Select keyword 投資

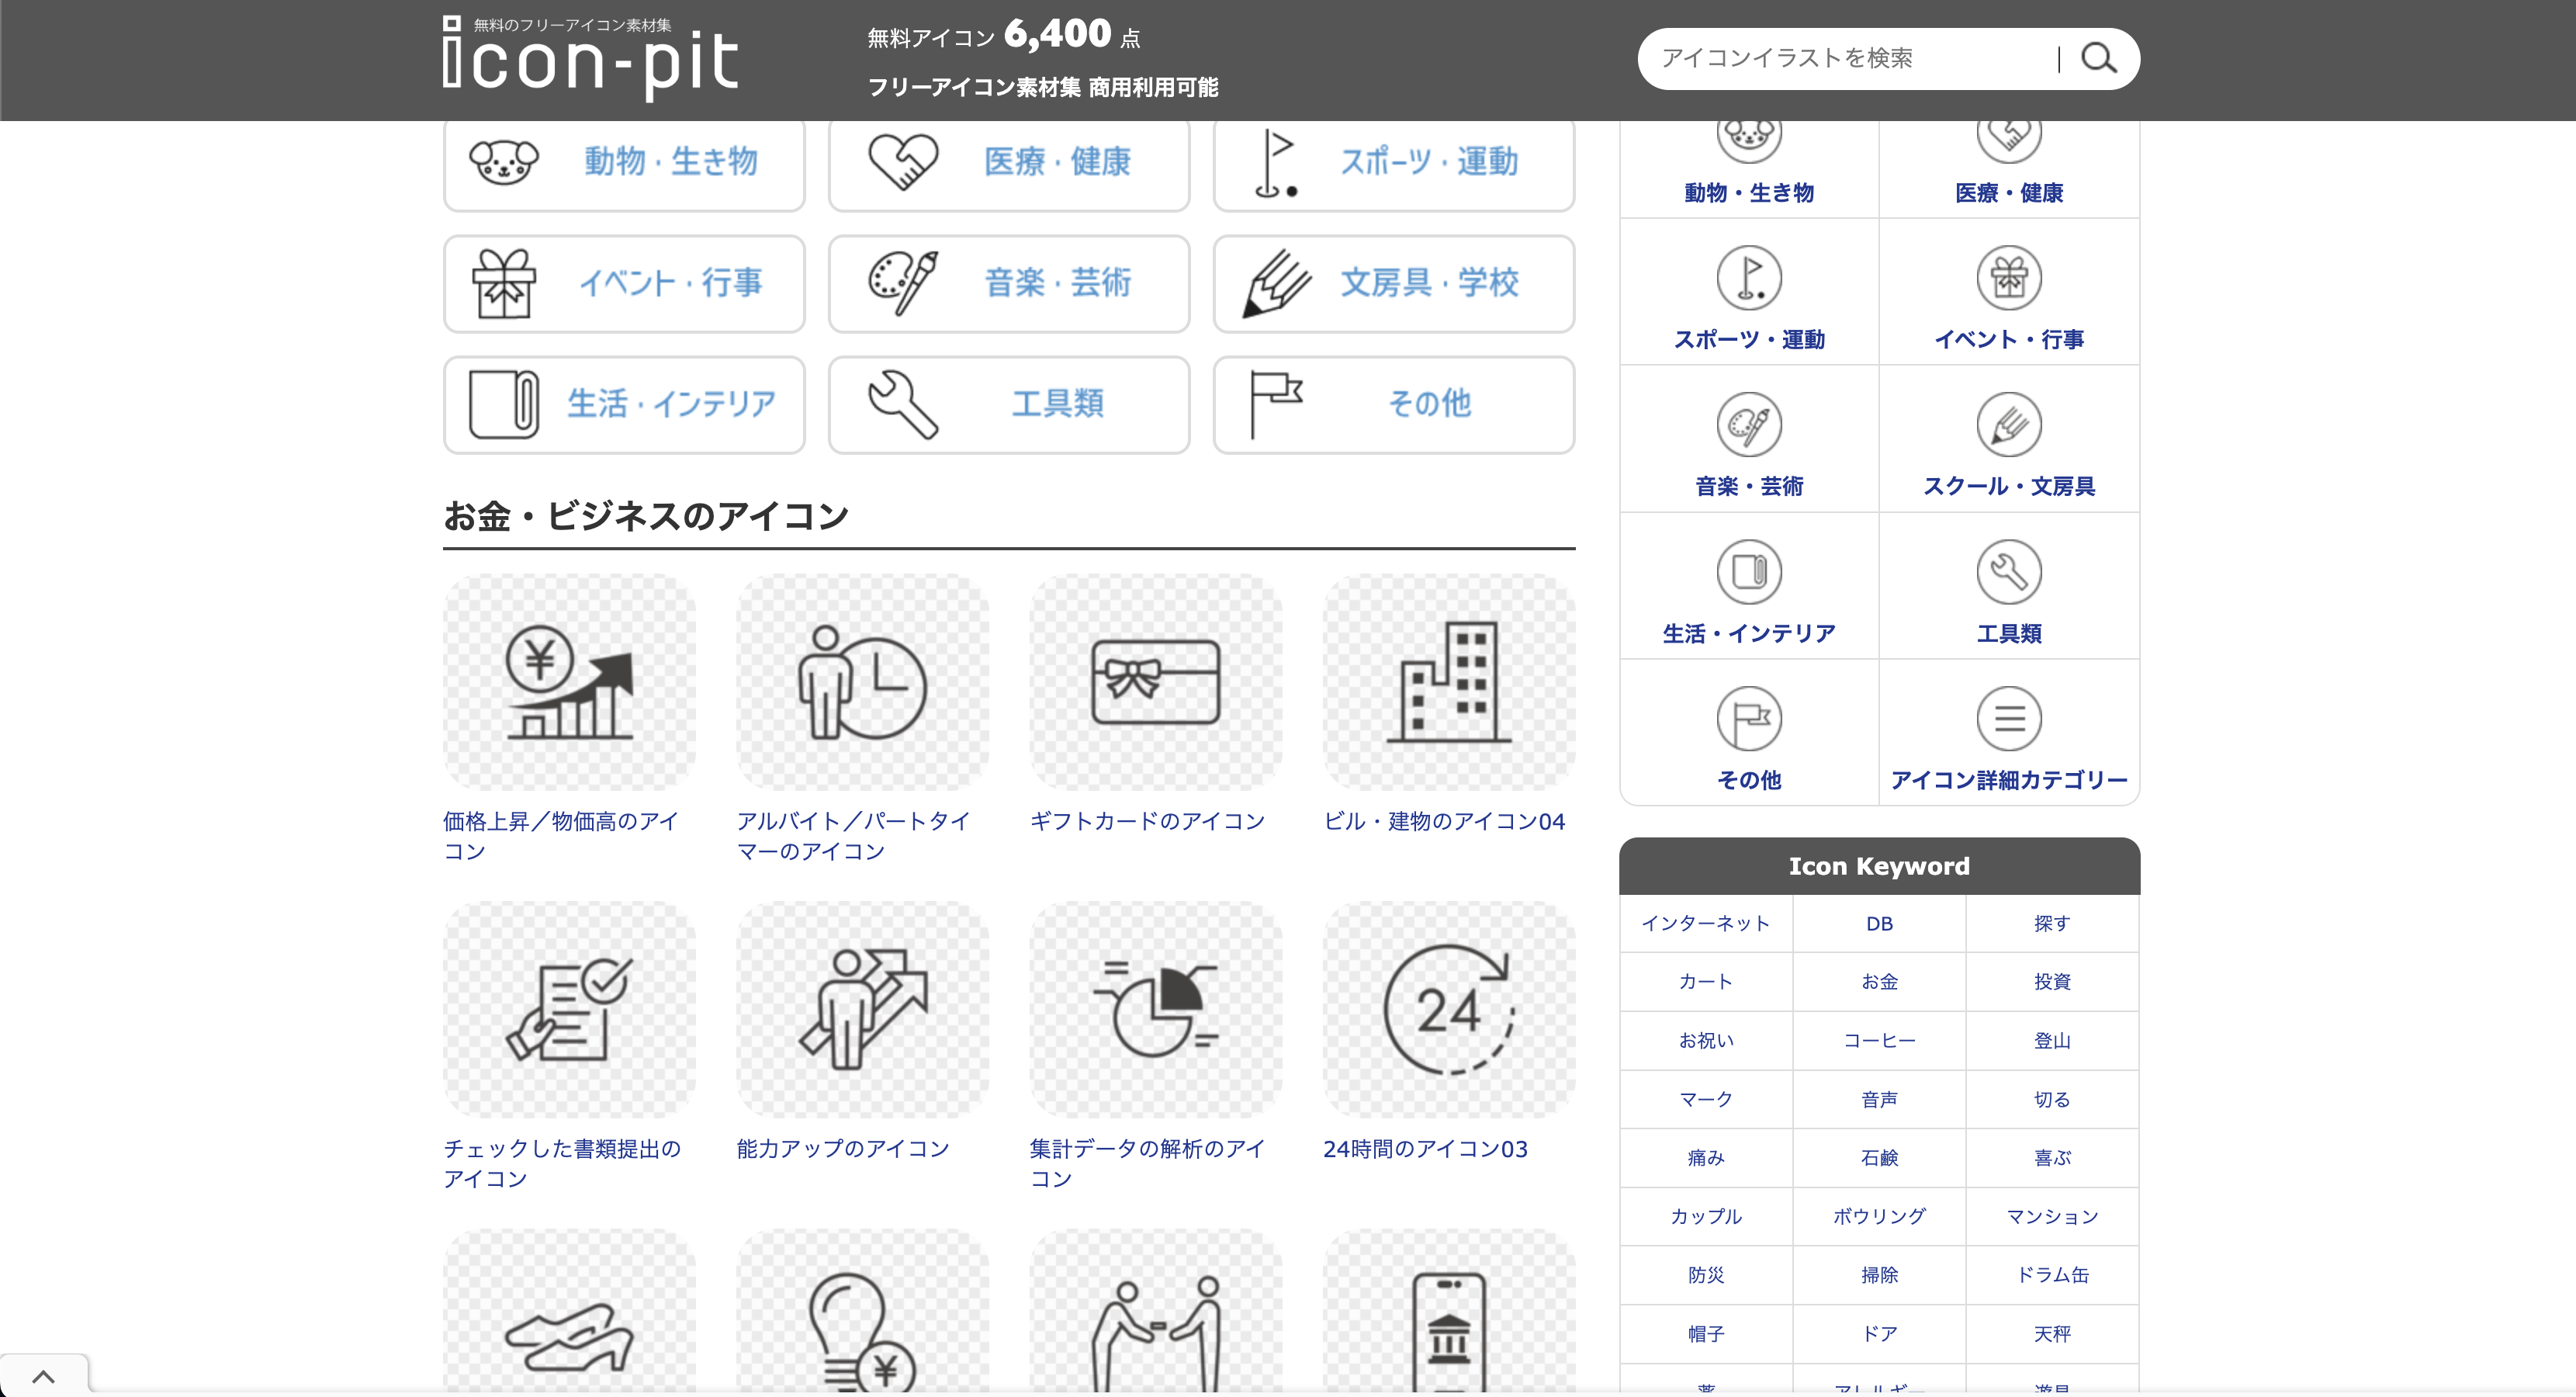2052,981
